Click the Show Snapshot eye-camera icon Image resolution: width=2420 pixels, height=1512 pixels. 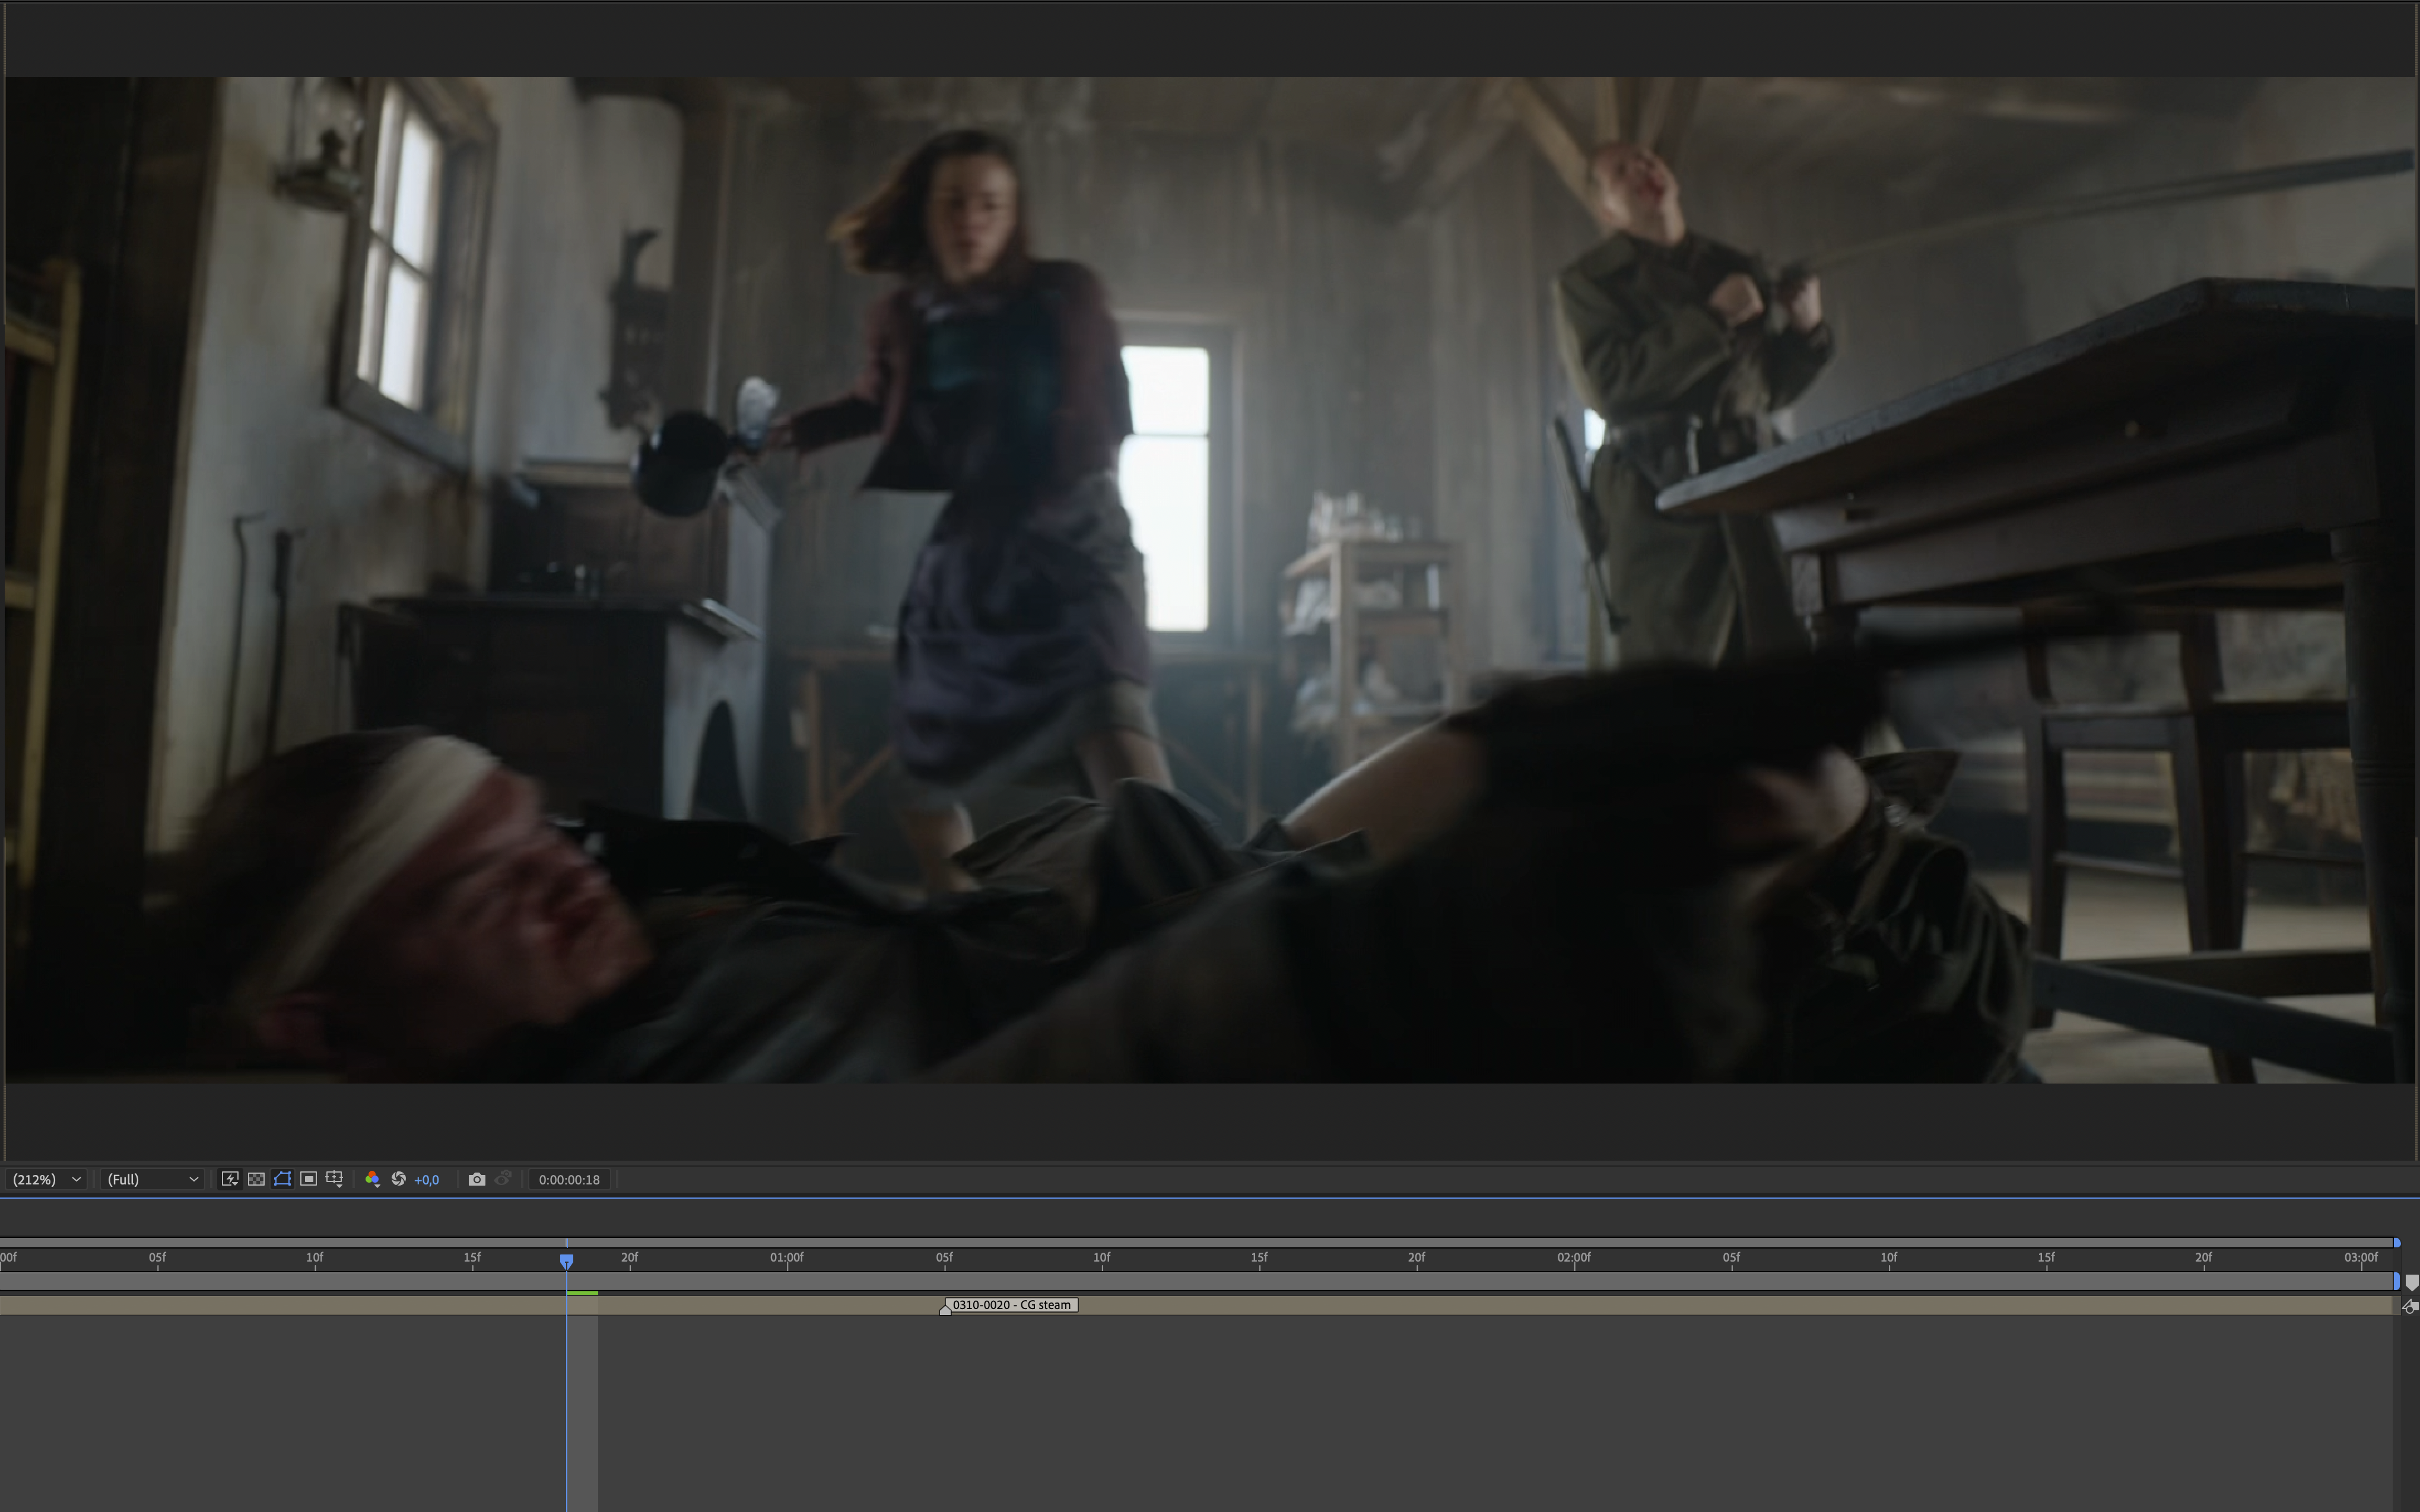click(503, 1179)
